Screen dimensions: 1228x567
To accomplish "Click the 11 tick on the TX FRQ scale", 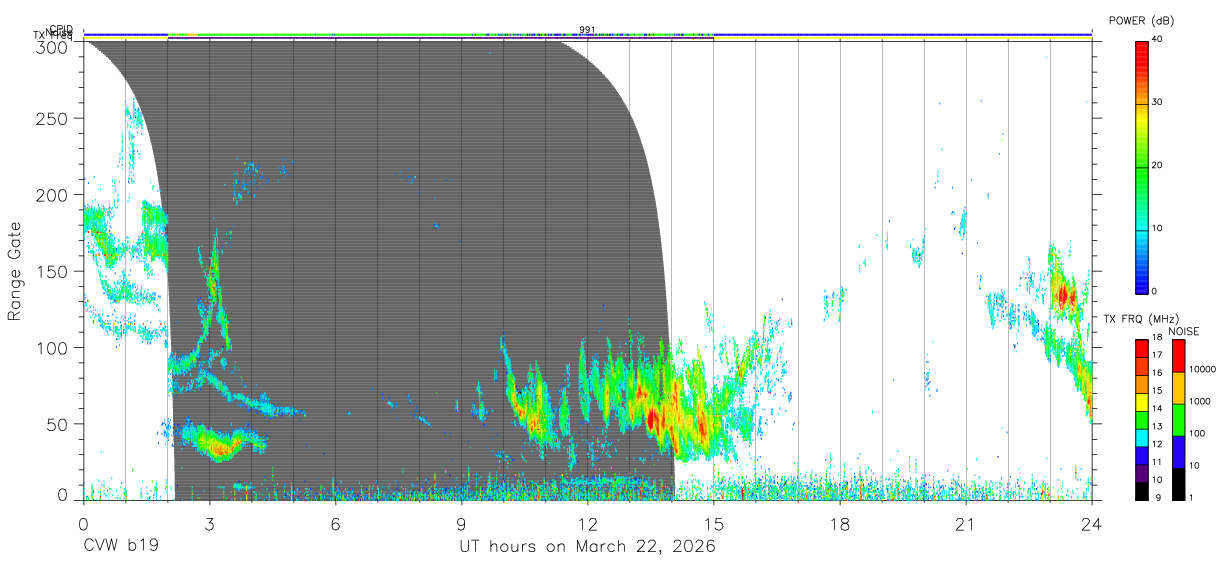I will point(1157,462).
